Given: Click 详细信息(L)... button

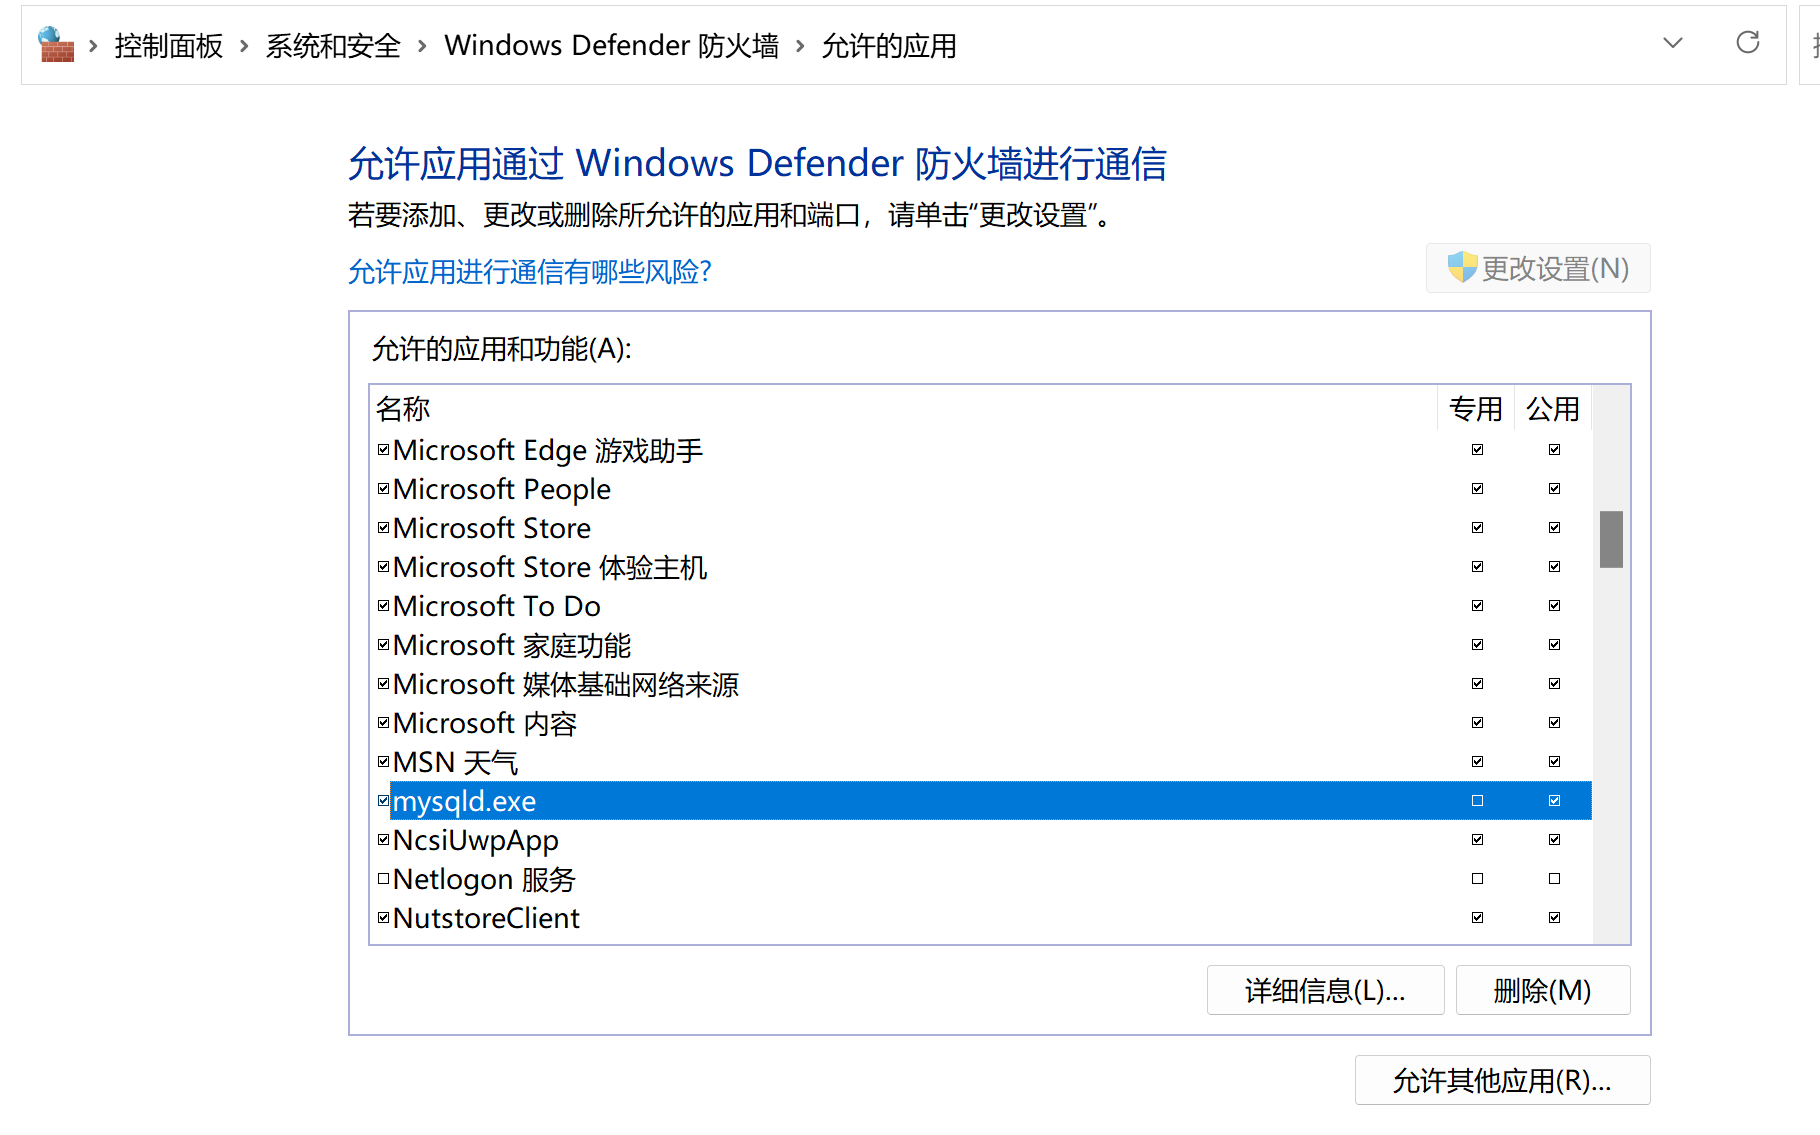Looking at the screenshot, I should [x=1325, y=990].
